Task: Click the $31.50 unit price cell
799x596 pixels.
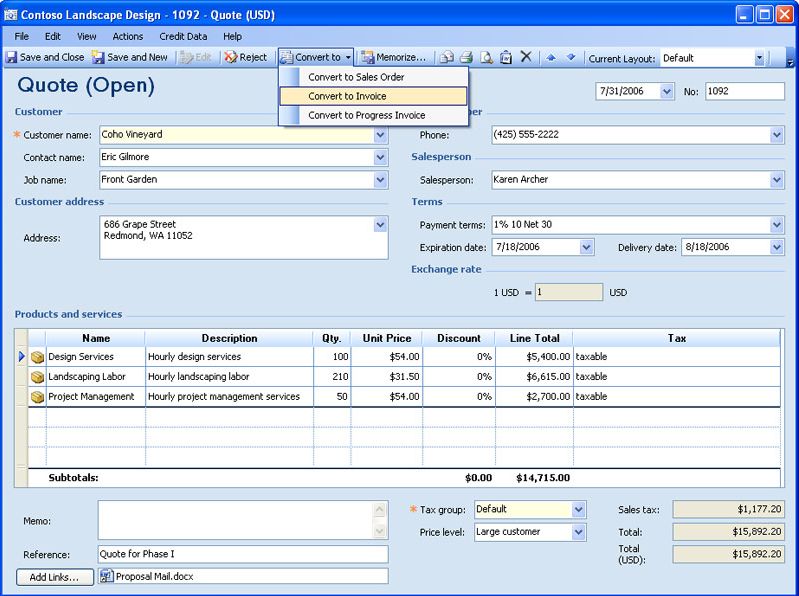Action: pyautogui.click(x=387, y=377)
